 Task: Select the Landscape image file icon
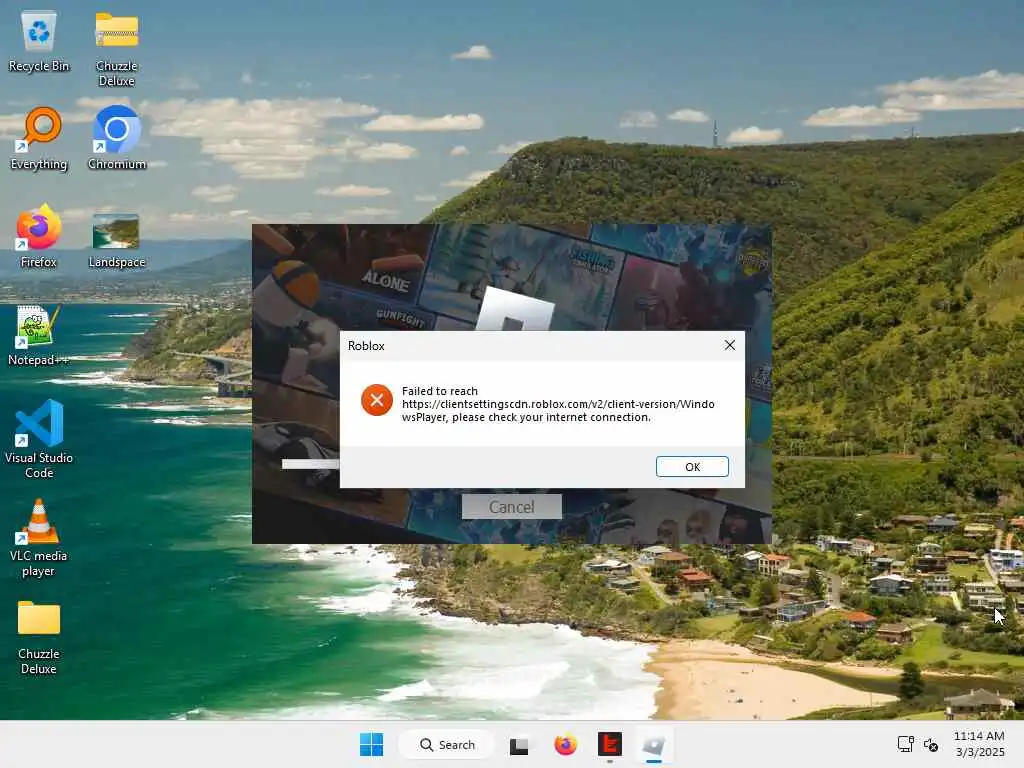[x=116, y=240]
